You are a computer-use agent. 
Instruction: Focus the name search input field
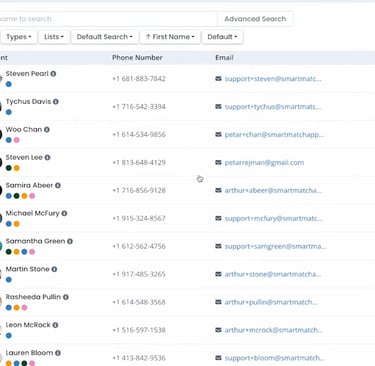(108, 19)
